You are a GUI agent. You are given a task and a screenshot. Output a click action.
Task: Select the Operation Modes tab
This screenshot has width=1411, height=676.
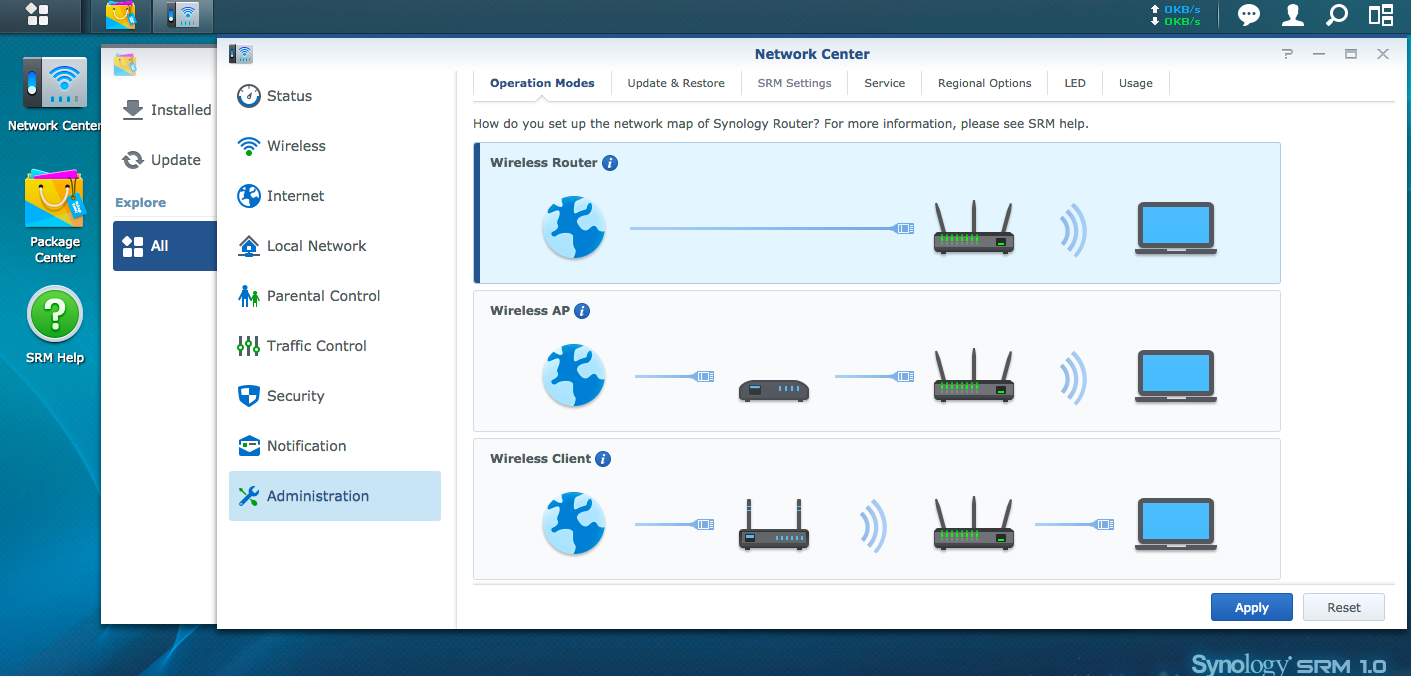pyautogui.click(x=542, y=84)
